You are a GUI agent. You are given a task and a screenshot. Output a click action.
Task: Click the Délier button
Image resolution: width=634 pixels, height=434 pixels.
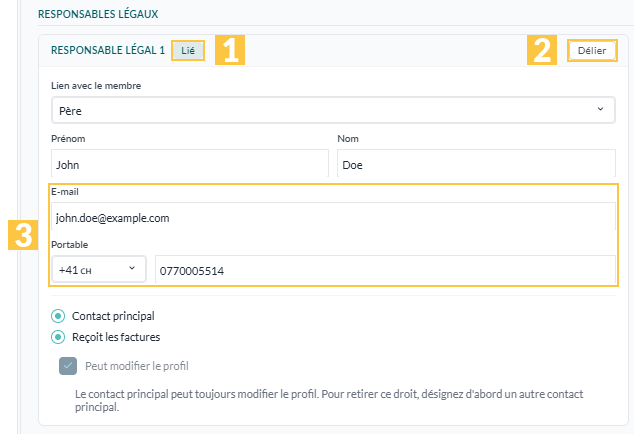click(592, 51)
